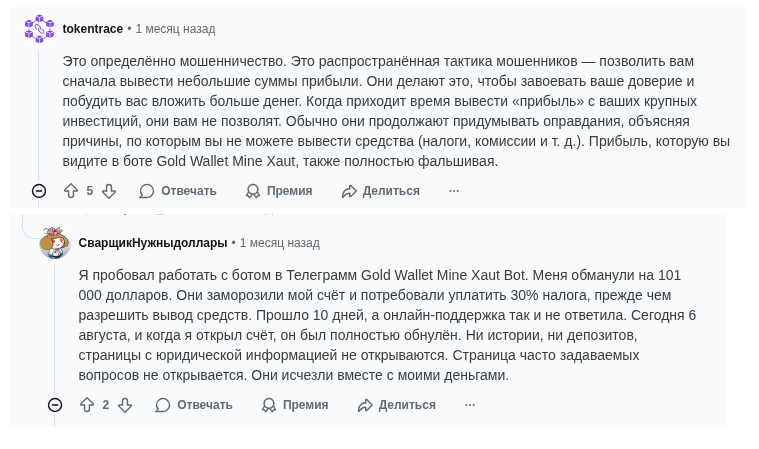Visit the СварщикНужныдоллары profile link
This screenshot has width=759, height=449.
153,243
